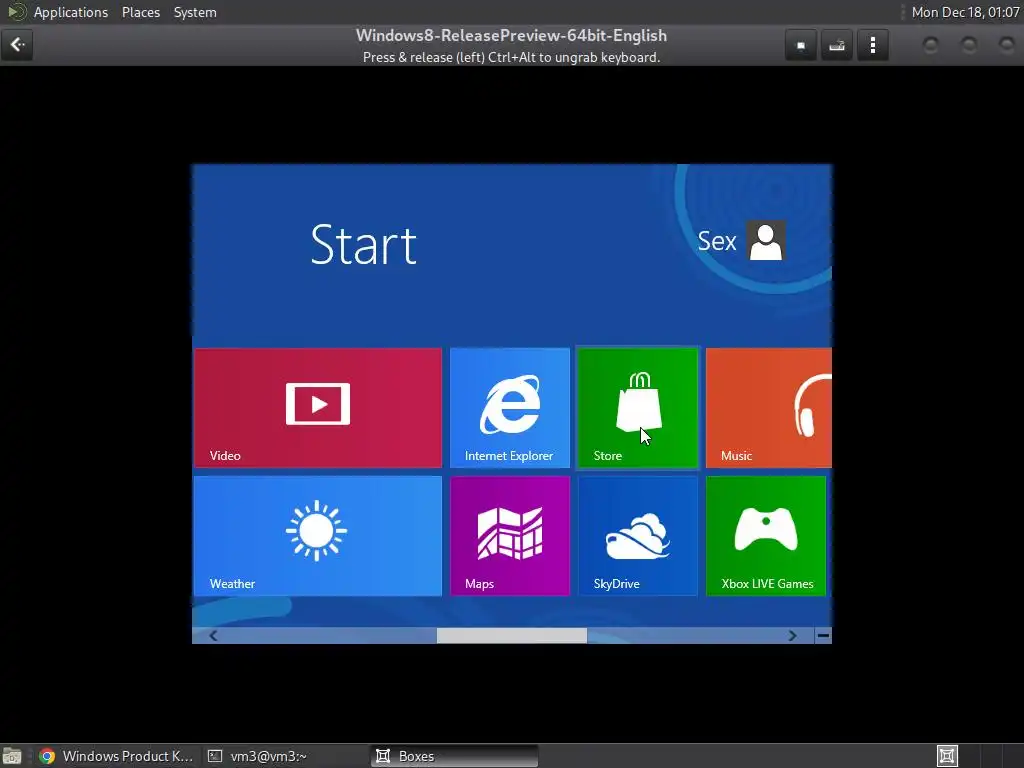Click workspace switcher icon in bottom panel
The image size is (1024, 768).
tap(947, 756)
